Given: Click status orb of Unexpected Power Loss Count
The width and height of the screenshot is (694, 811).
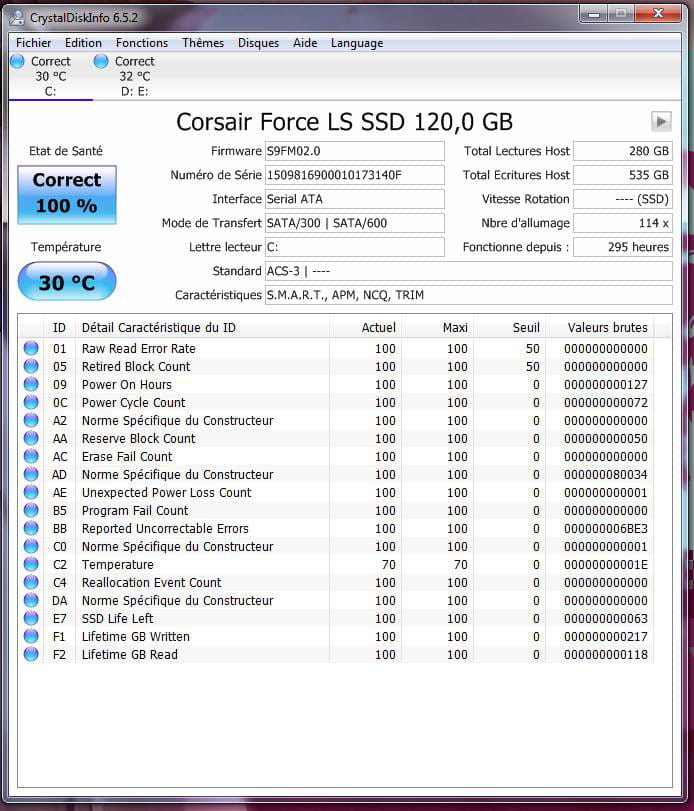Looking at the screenshot, I should (31, 492).
